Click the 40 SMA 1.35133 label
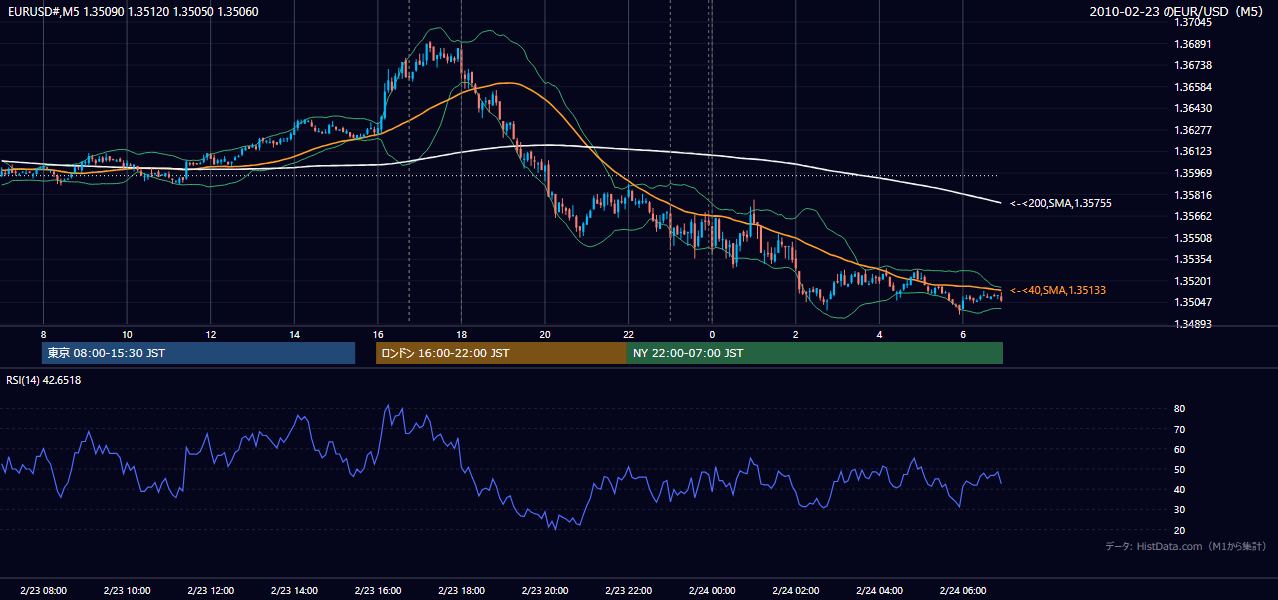1278x600 pixels. (x=1058, y=290)
